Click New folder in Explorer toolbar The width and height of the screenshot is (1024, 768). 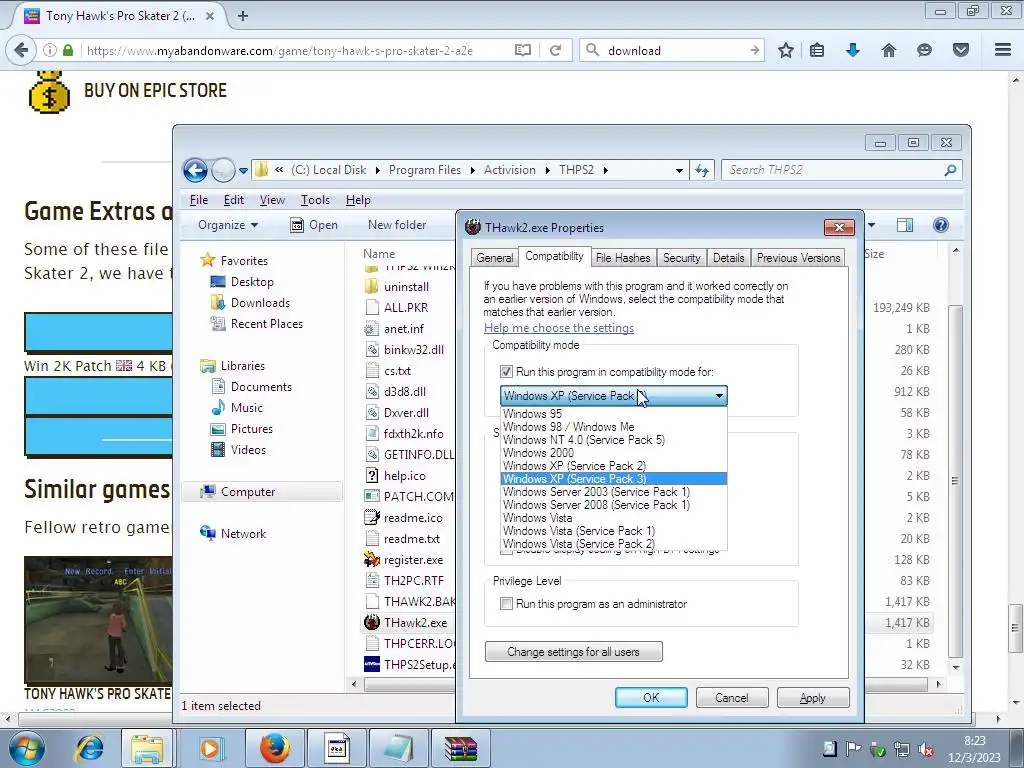point(397,225)
